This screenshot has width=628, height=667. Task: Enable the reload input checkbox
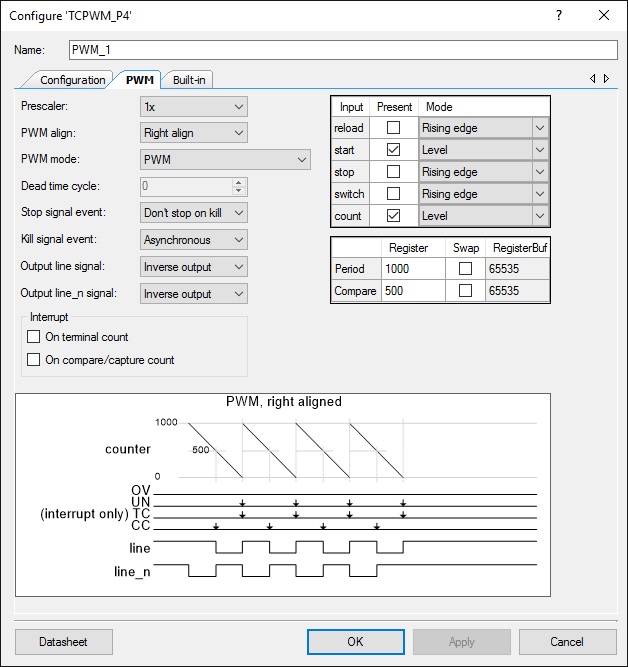[x=393, y=128]
